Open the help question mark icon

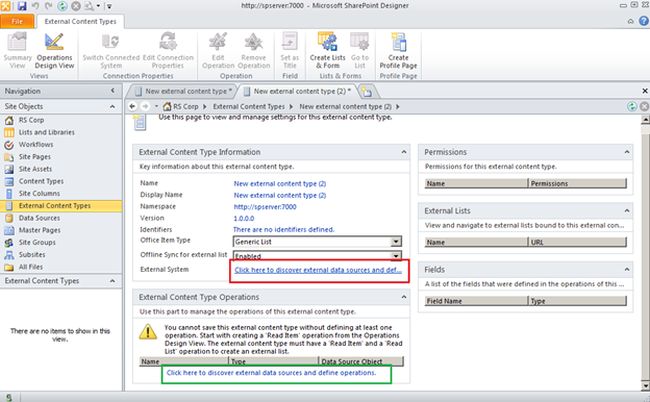[644, 21]
